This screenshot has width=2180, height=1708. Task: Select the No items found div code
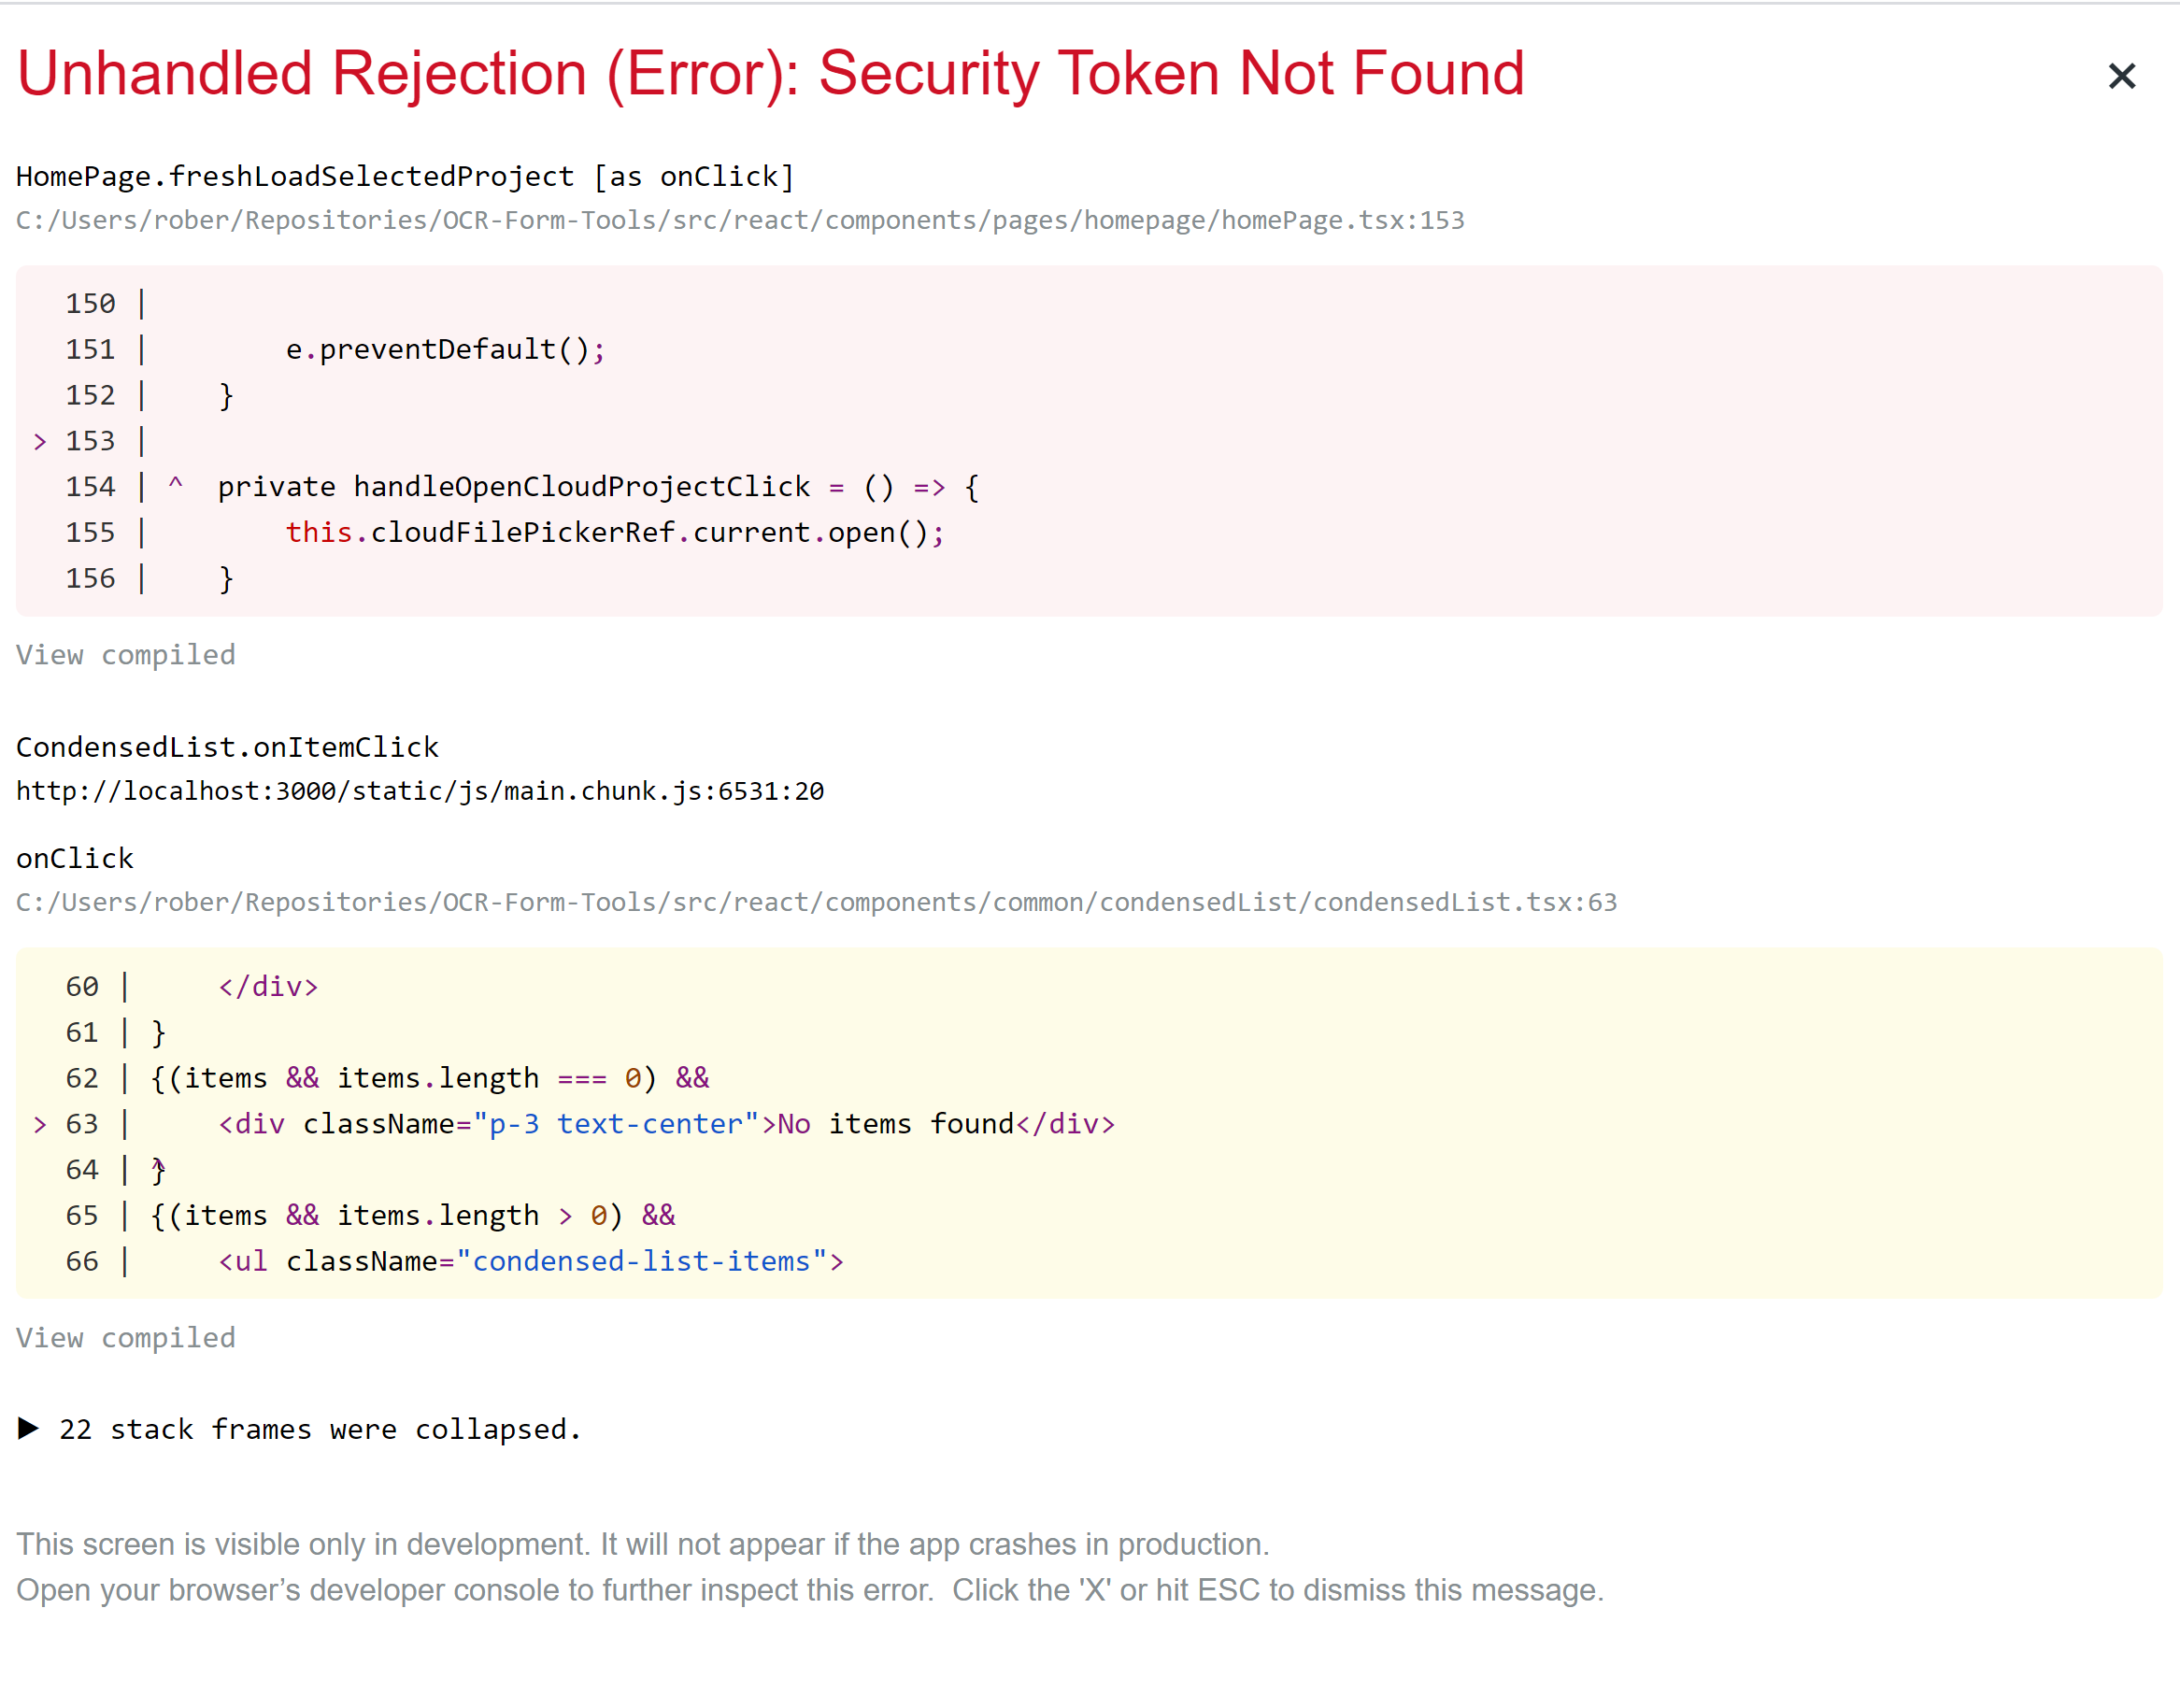tap(665, 1123)
